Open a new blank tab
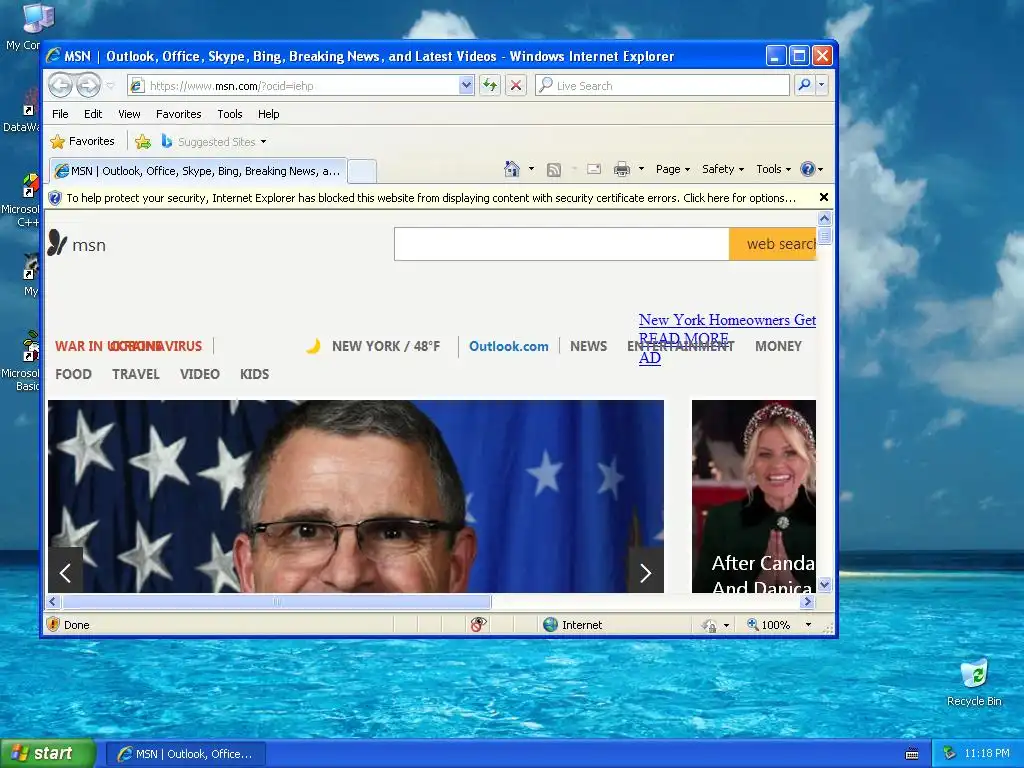The height and width of the screenshot is (768, 1024). point(362,171)
